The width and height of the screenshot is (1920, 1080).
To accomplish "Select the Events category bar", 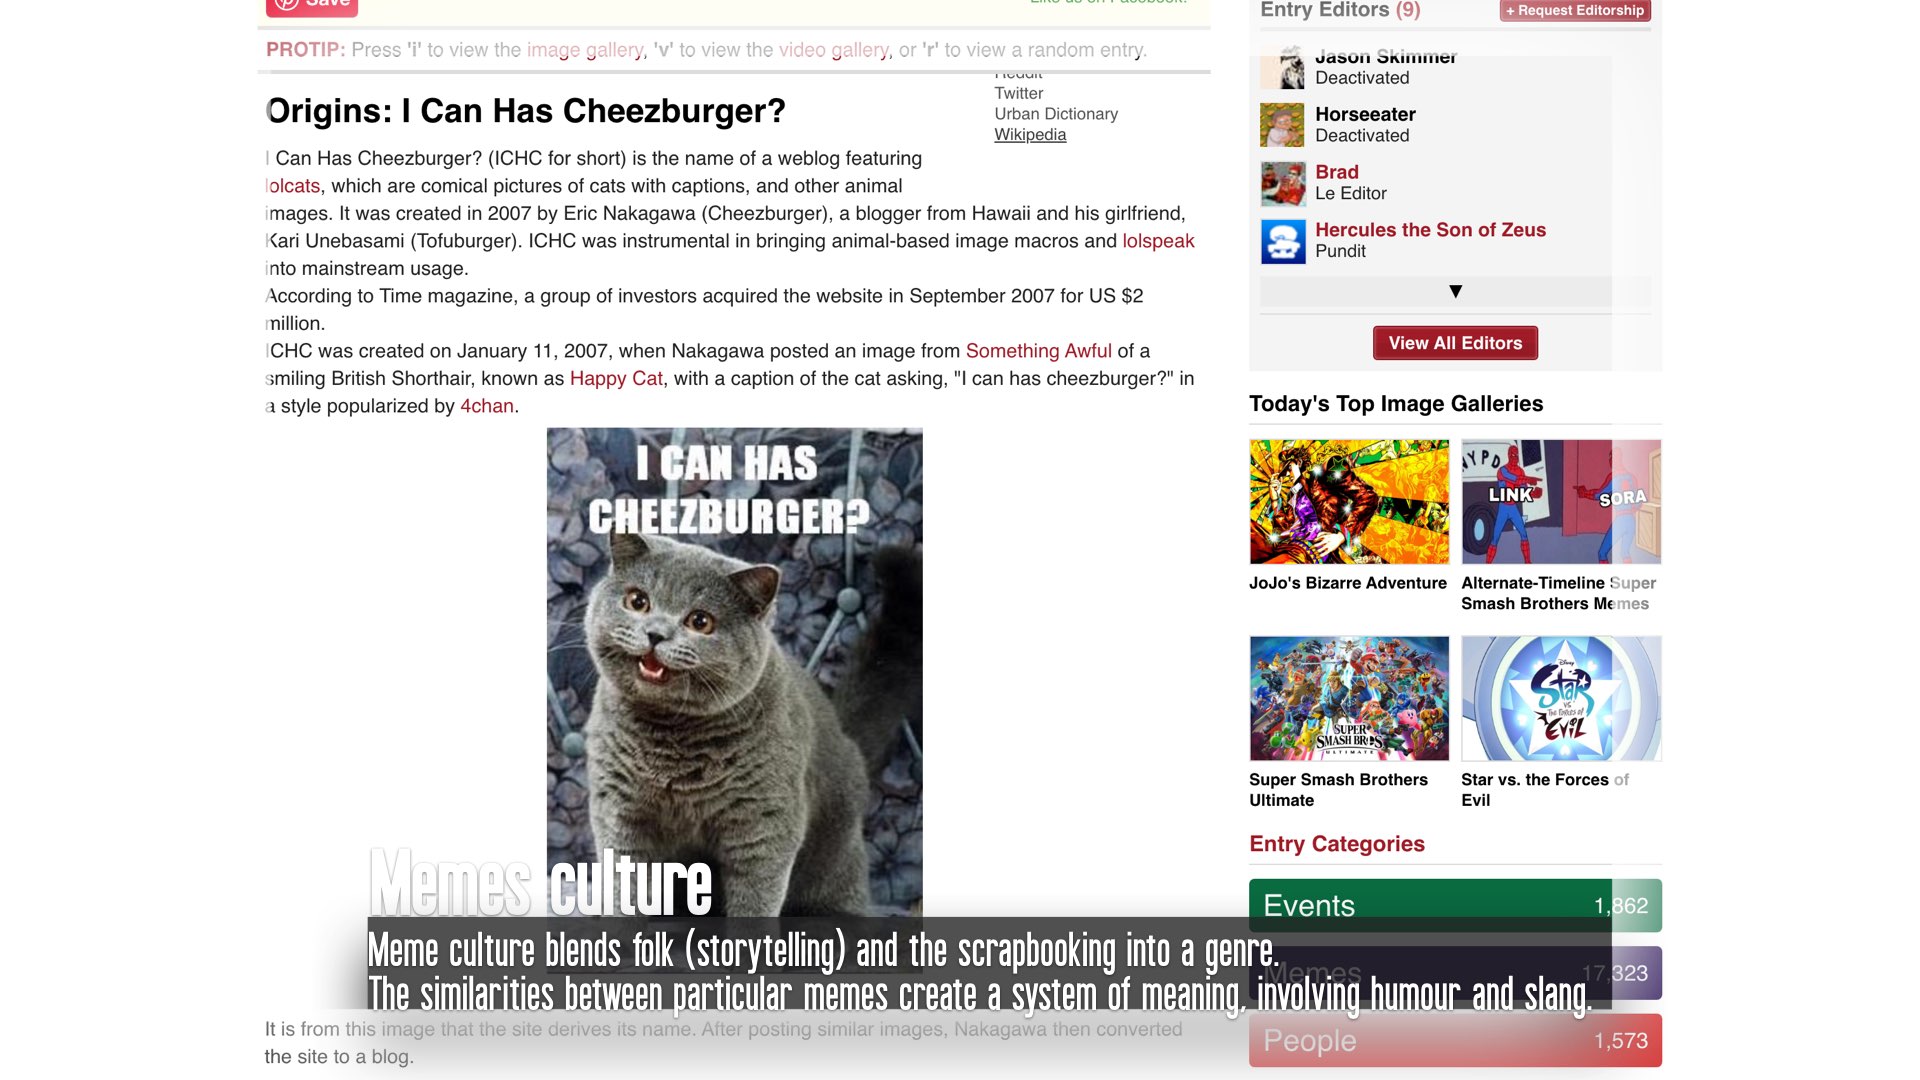I will point(1455,905).
